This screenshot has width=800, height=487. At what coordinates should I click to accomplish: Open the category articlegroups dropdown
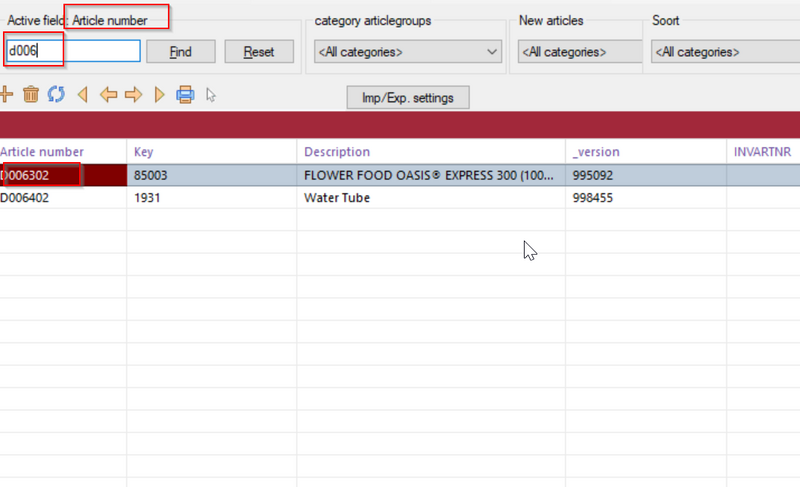pos(407,52)
